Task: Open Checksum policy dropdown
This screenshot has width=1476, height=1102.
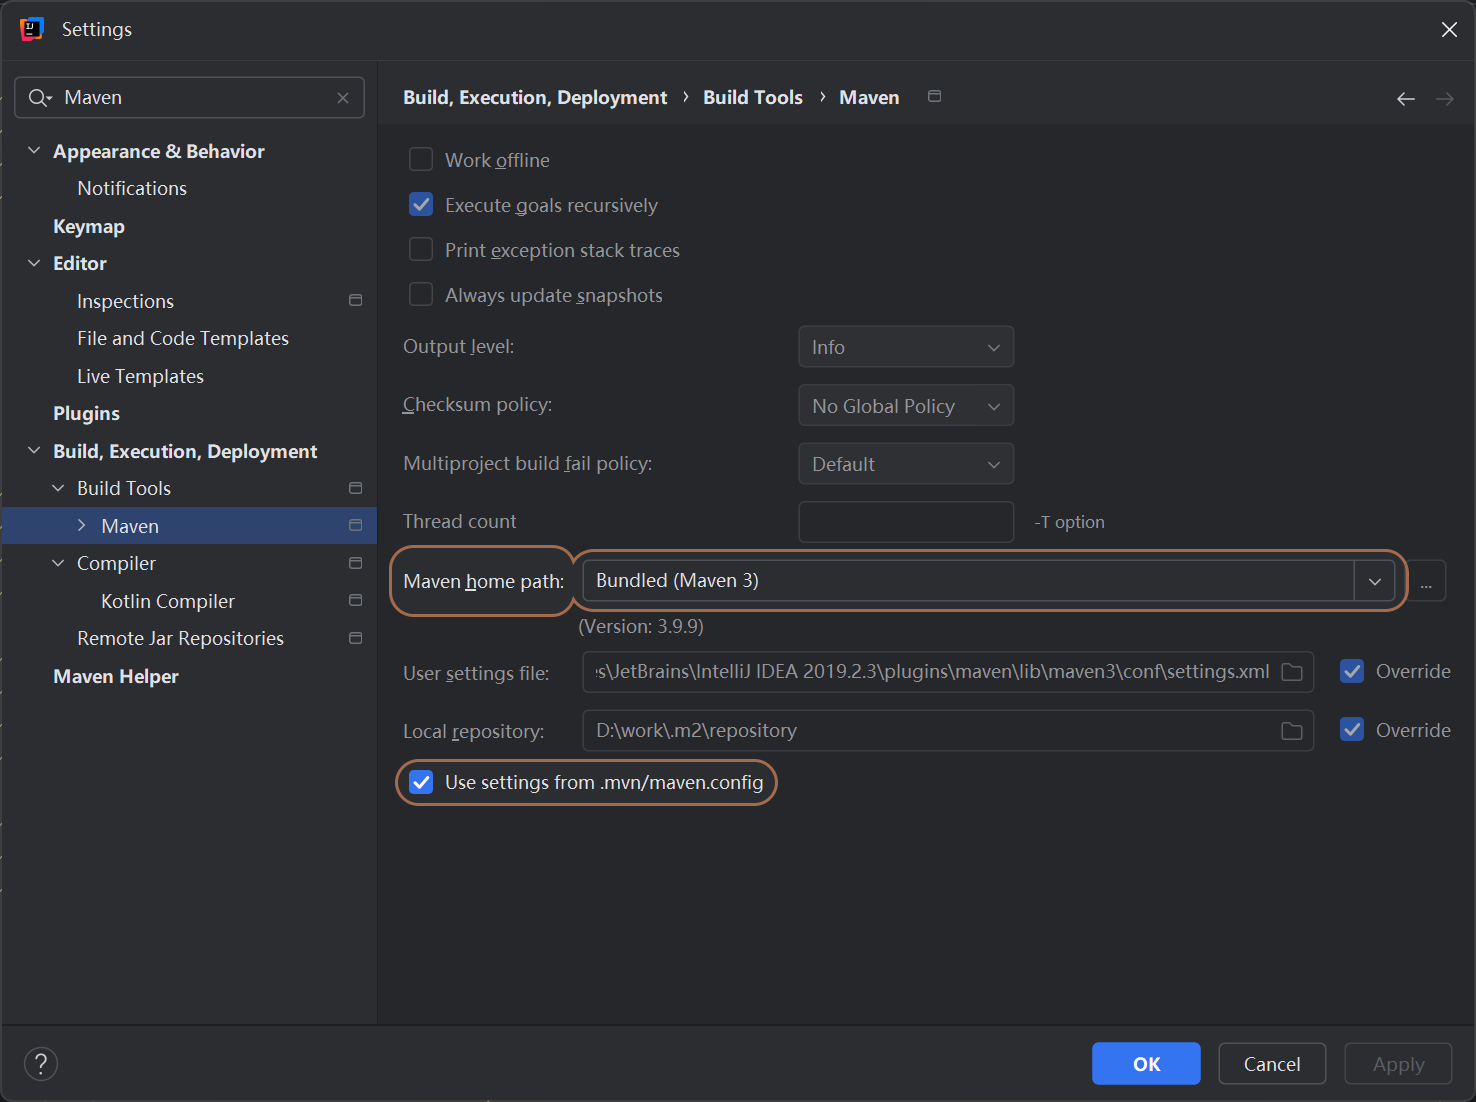Action: 906,405
